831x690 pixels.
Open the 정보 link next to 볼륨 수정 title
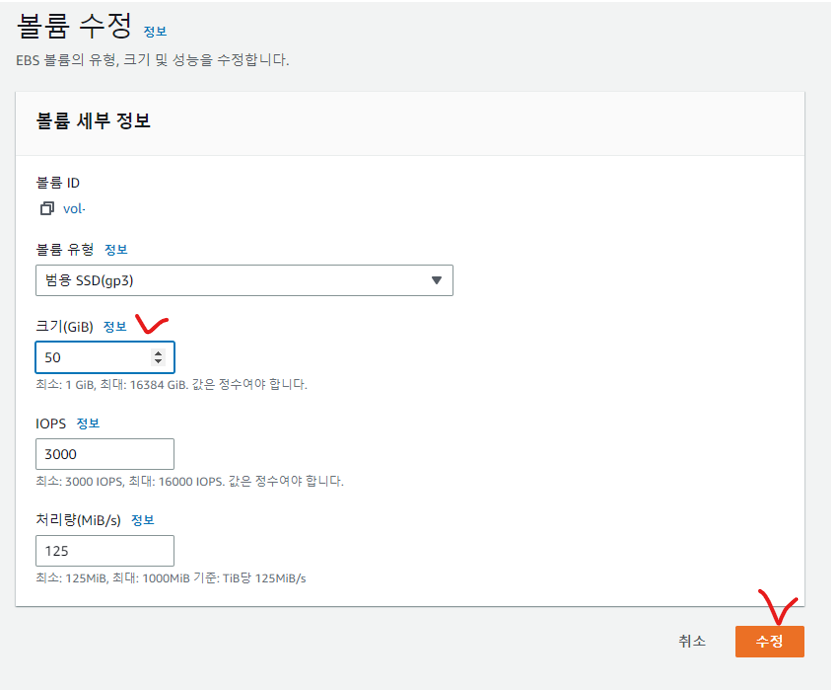(155, 31)
